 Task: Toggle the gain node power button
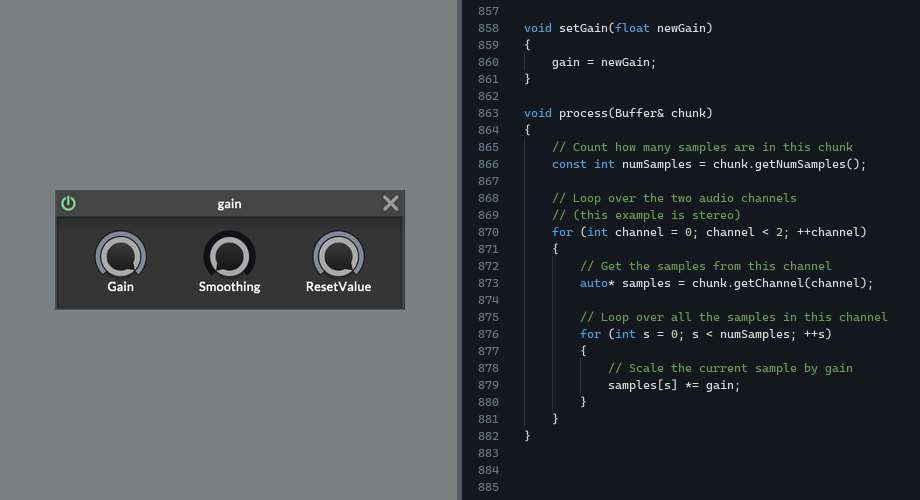(69, 203)
